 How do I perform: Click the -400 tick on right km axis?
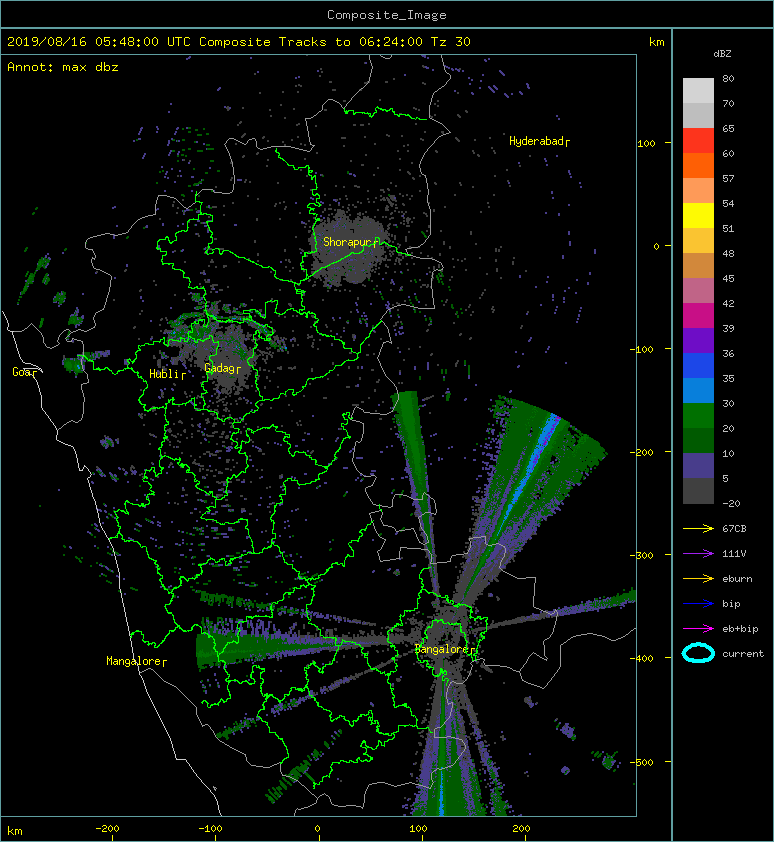(x=642, y=658)
